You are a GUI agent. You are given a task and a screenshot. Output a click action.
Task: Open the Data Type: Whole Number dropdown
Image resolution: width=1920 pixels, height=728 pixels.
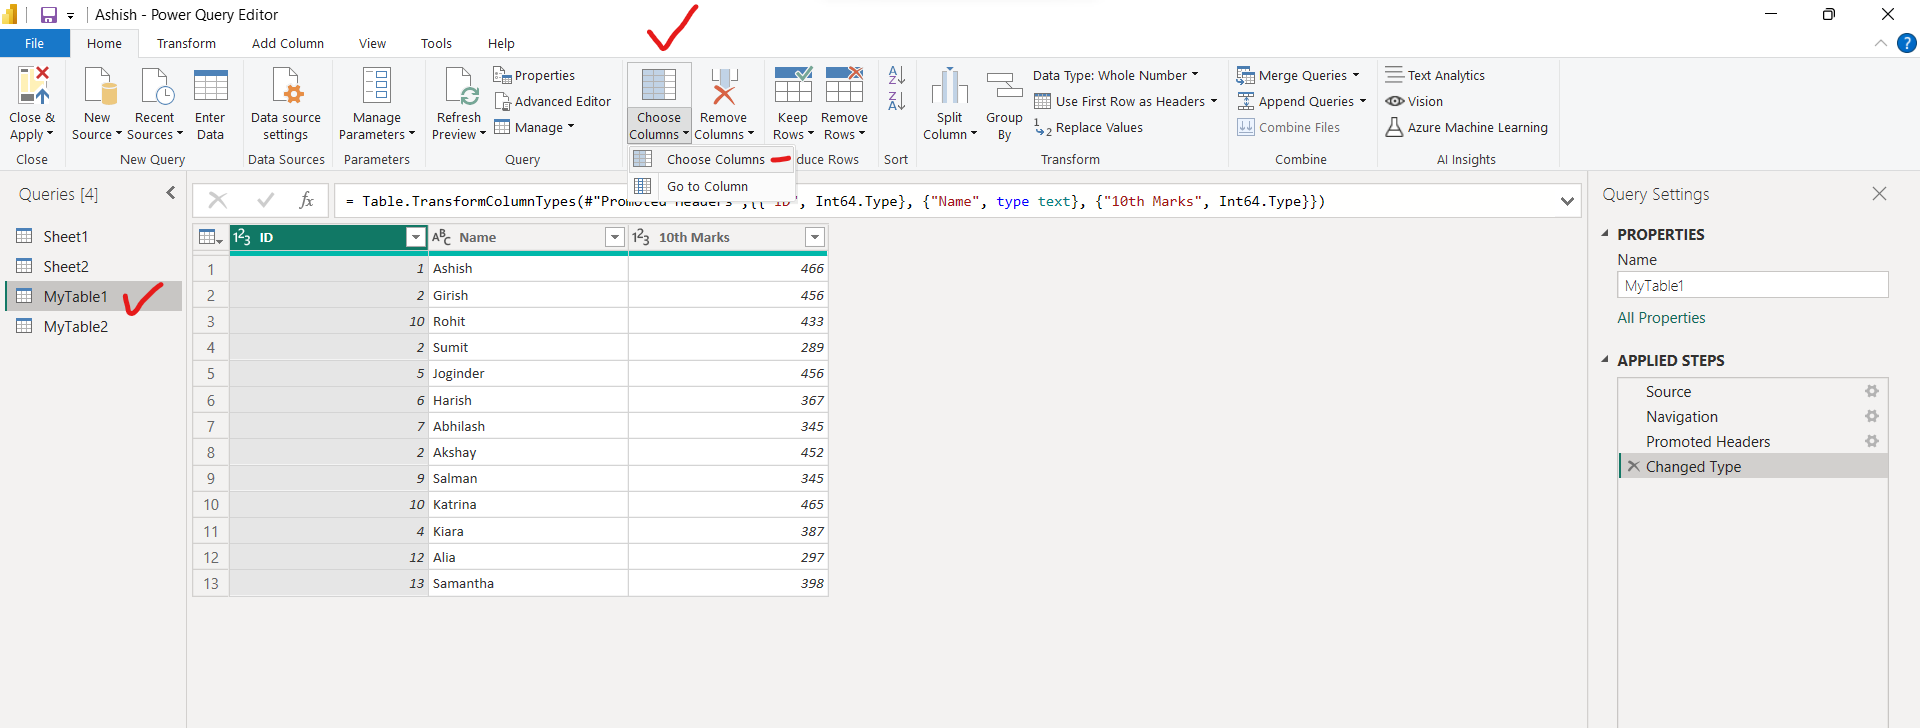coord(1115,75)
